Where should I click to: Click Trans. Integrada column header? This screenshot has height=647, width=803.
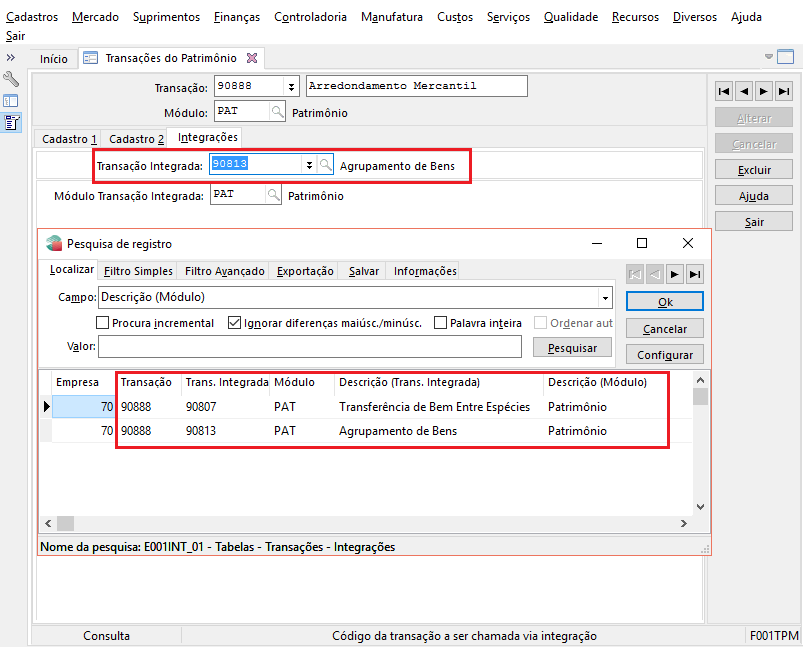(x=226, y=382)
